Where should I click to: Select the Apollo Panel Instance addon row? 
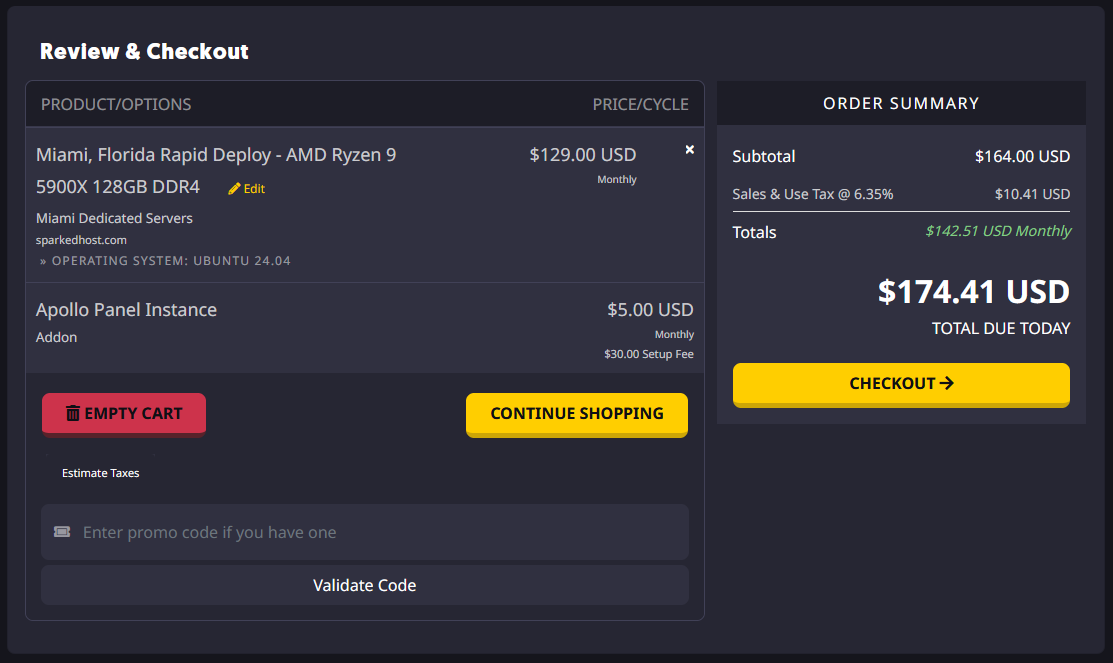126,310
